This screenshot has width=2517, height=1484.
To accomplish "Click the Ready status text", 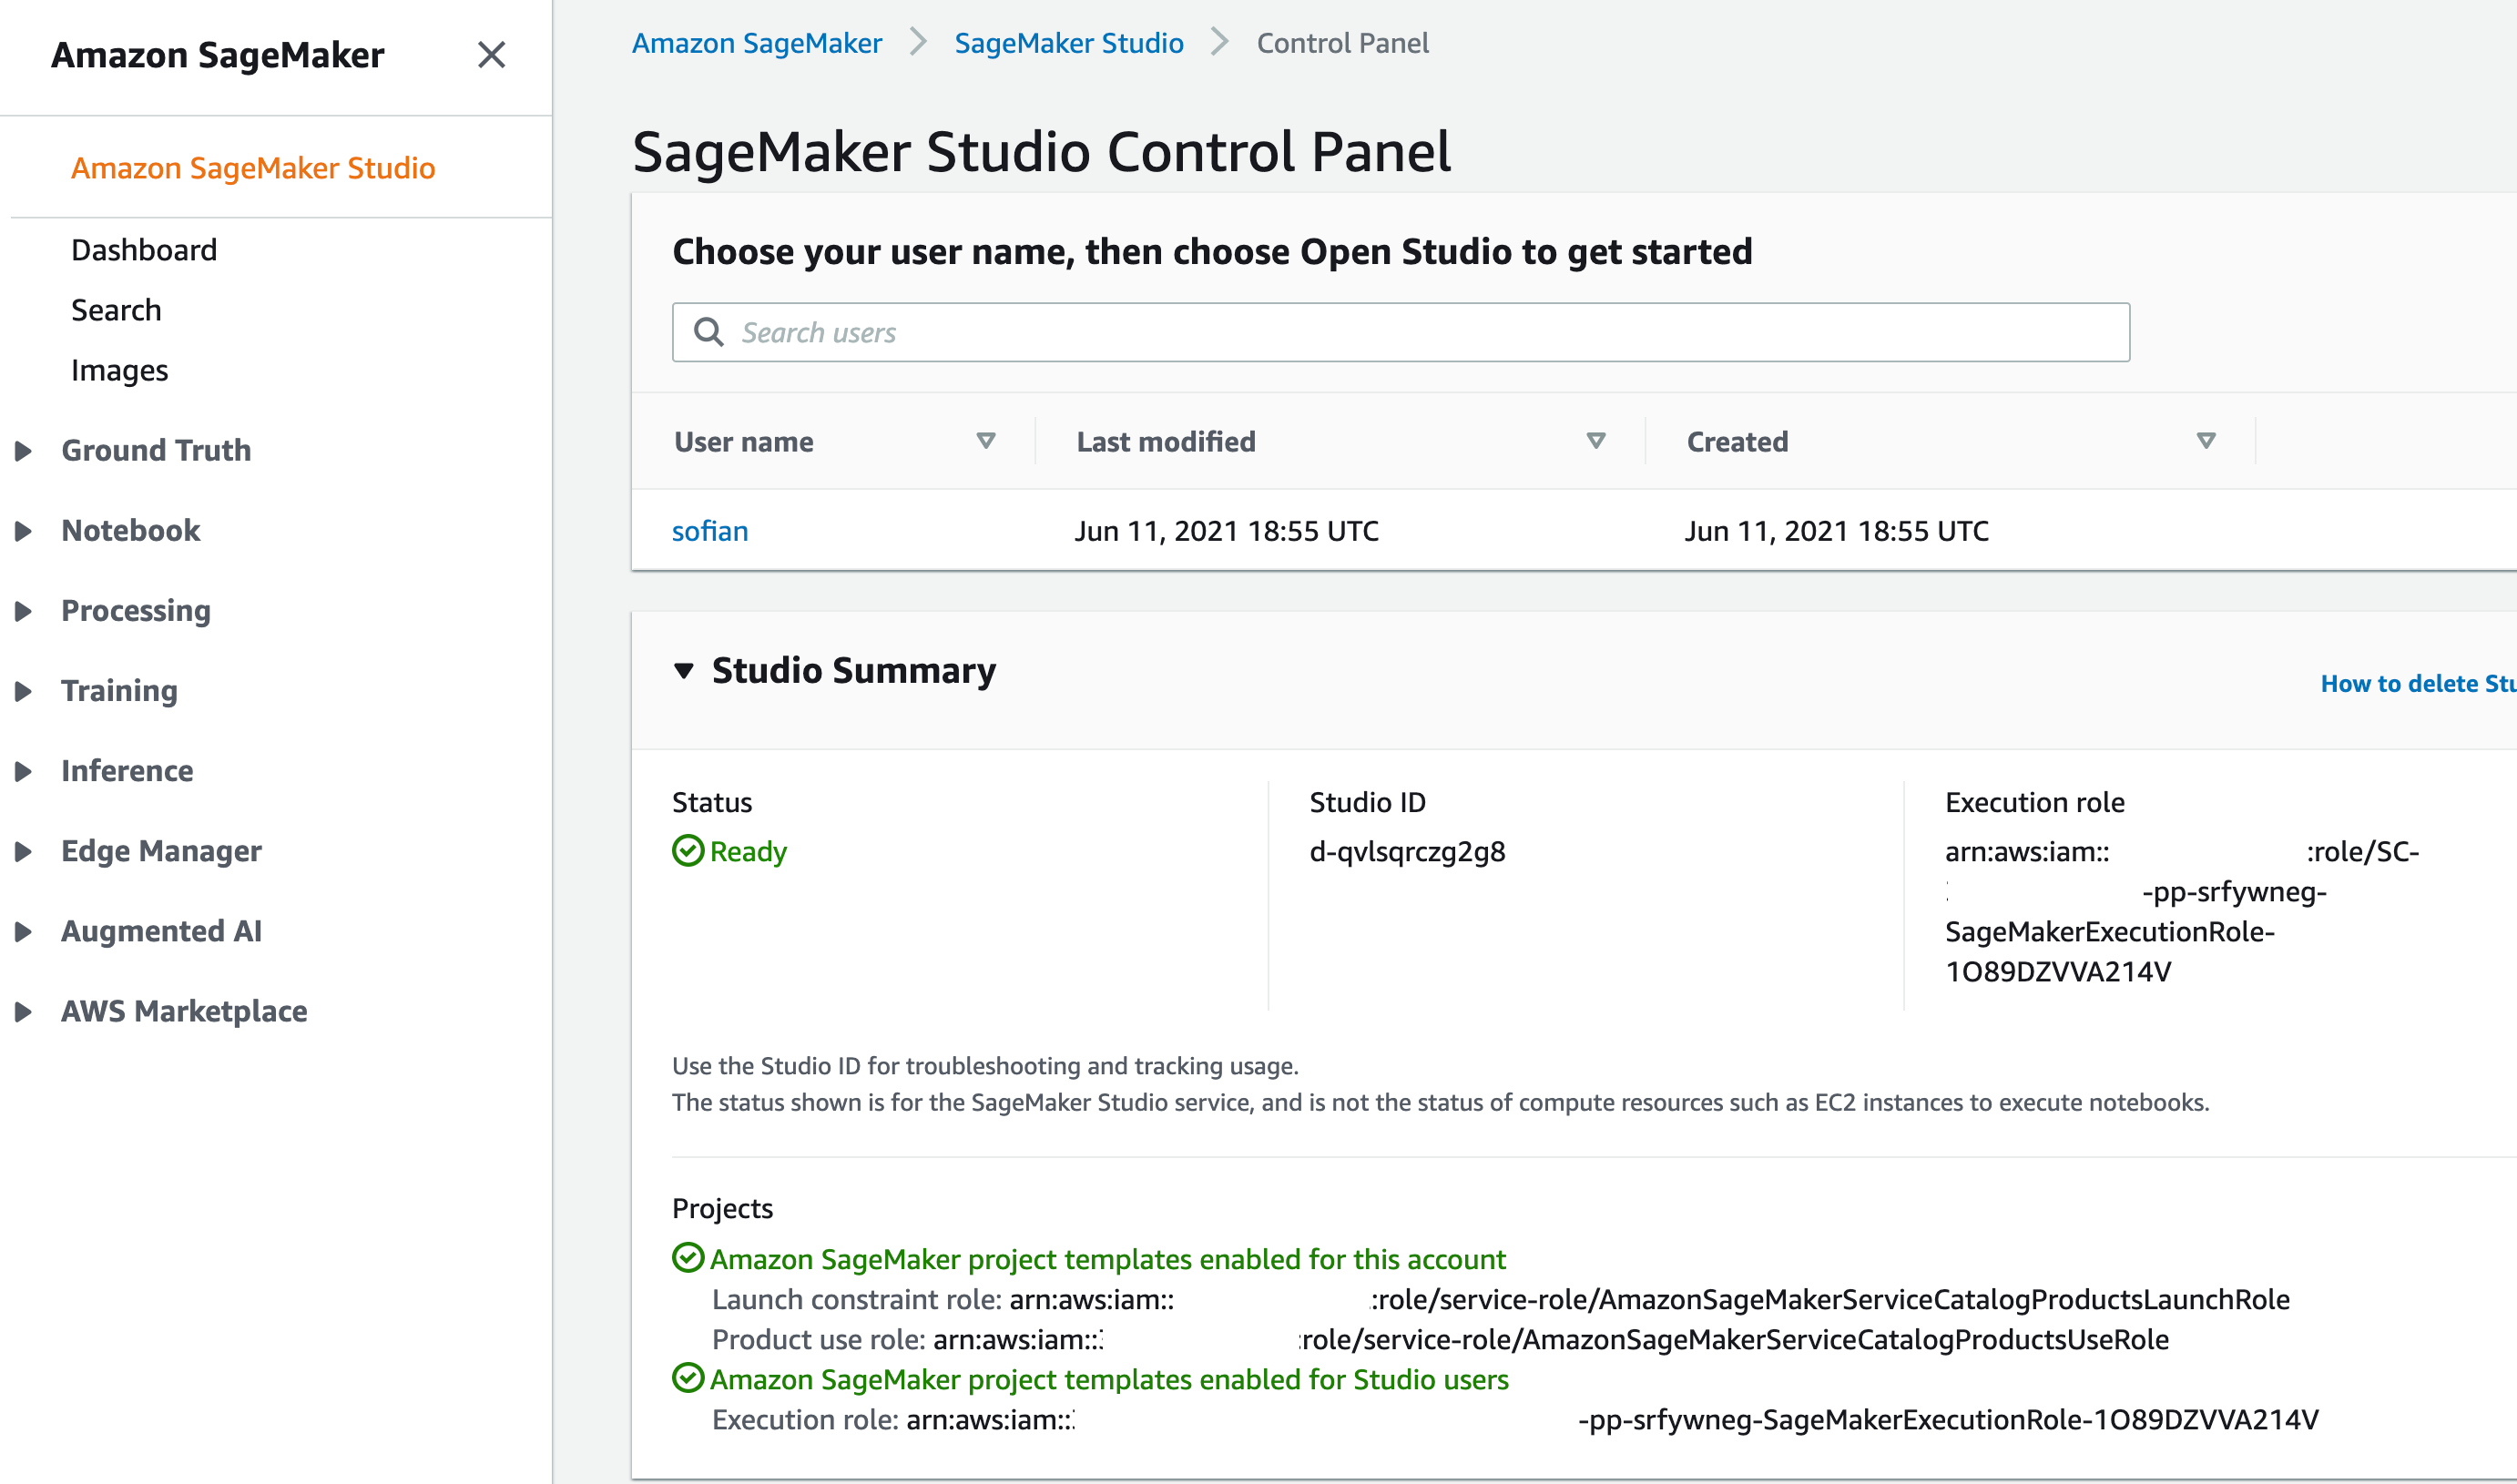I will 749,852.
